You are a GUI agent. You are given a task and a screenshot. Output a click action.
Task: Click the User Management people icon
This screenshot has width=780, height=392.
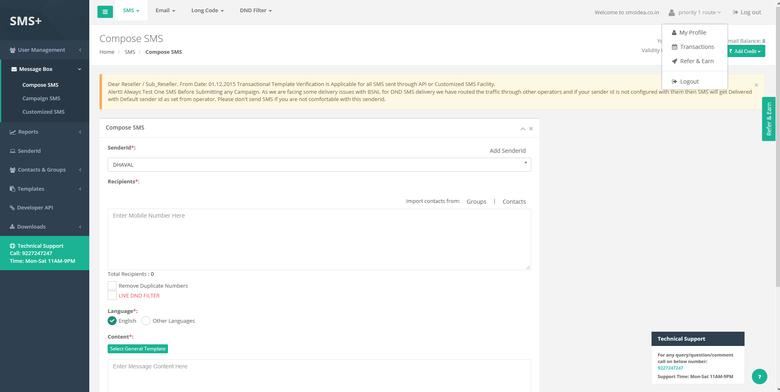13,50
